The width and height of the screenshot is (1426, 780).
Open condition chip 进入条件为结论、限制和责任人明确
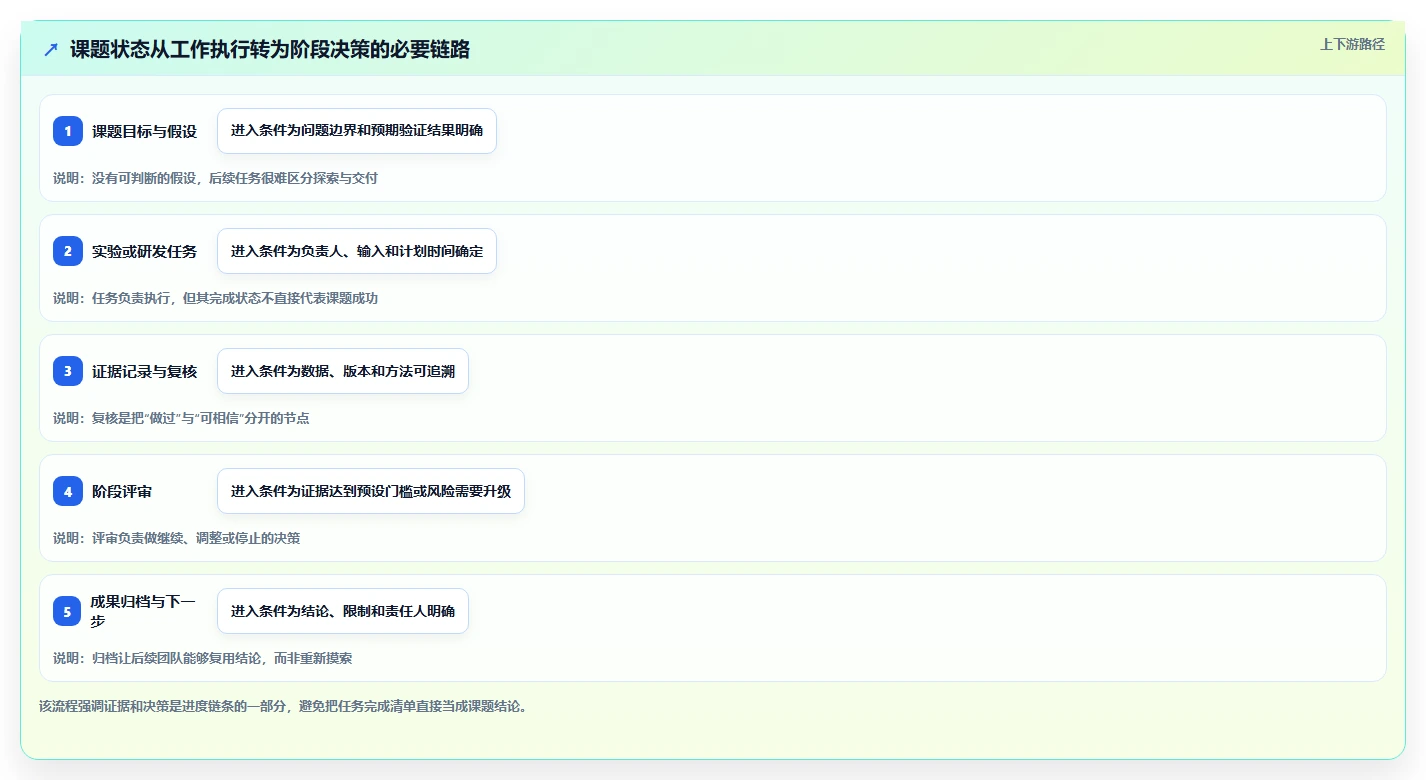[x=343, y=611]
